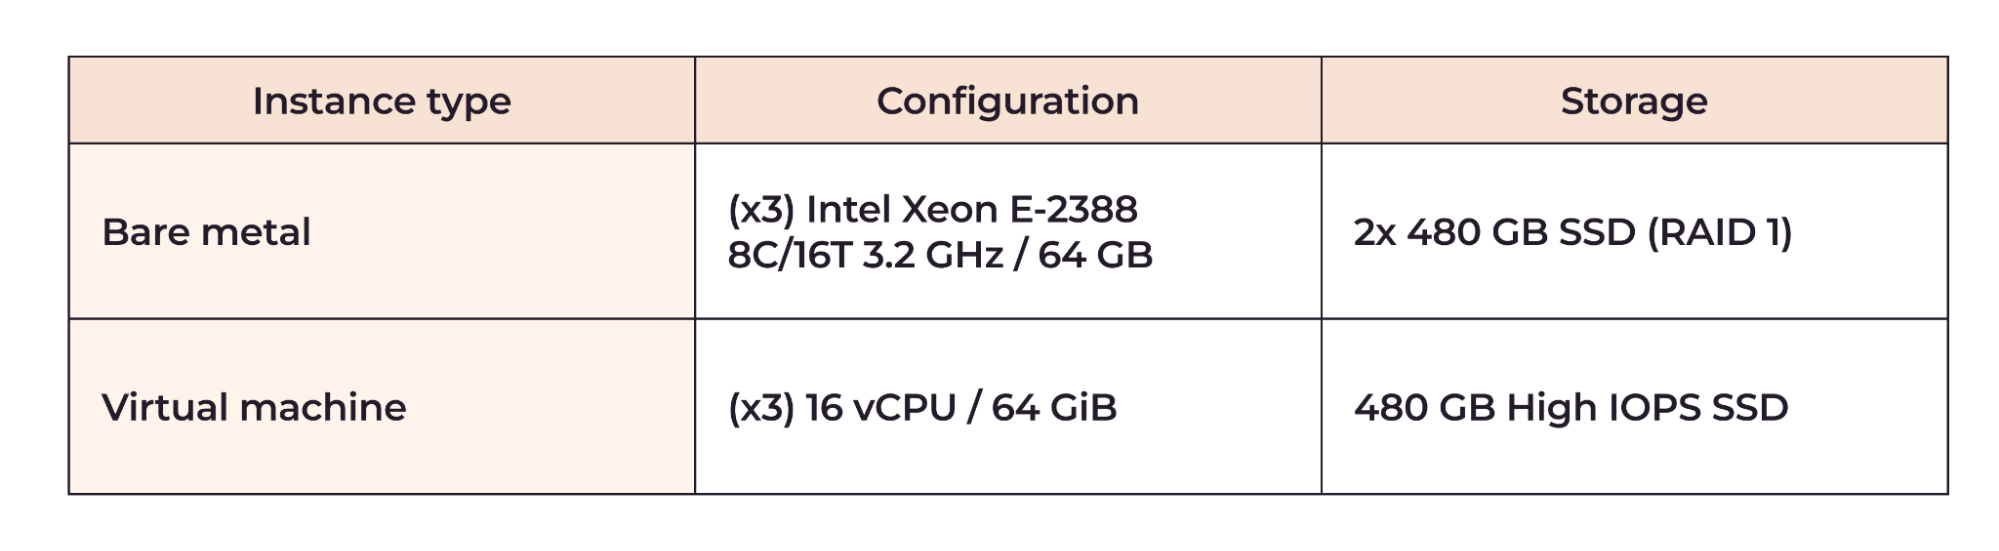The image size is (1999, 551).
Task: Click the text (x3) in Bare metal row
Action: [x=761, y=209]
